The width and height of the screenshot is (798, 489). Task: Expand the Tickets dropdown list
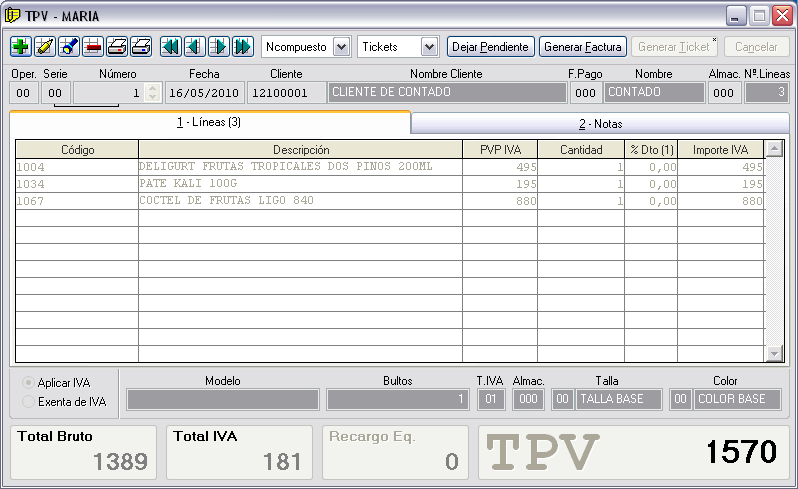(429, 47)
